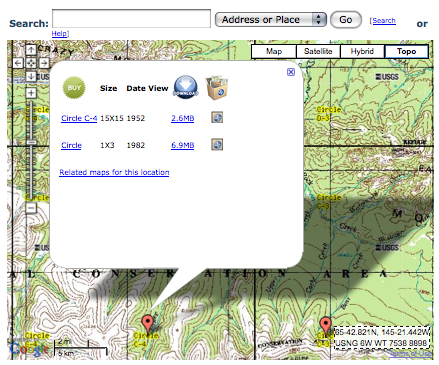Recenter map with center pan icon

tap(31, 63)
